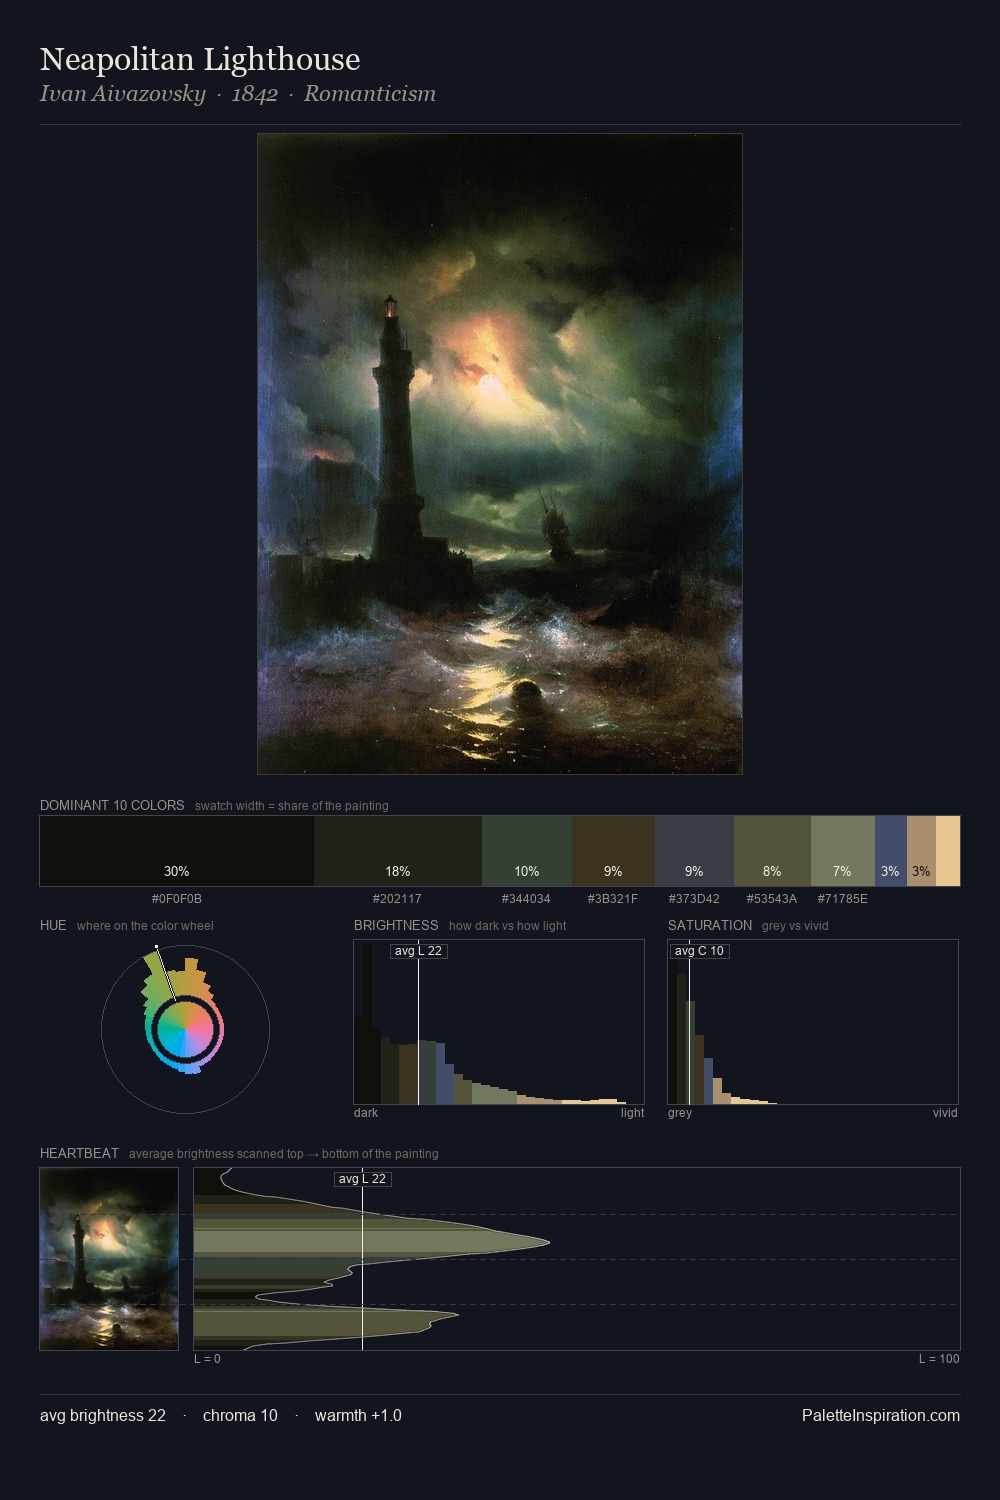Viewport: 1000px width, 1500px height.
Task: Select the 3% blue swatch
Action: click(891, 851)
